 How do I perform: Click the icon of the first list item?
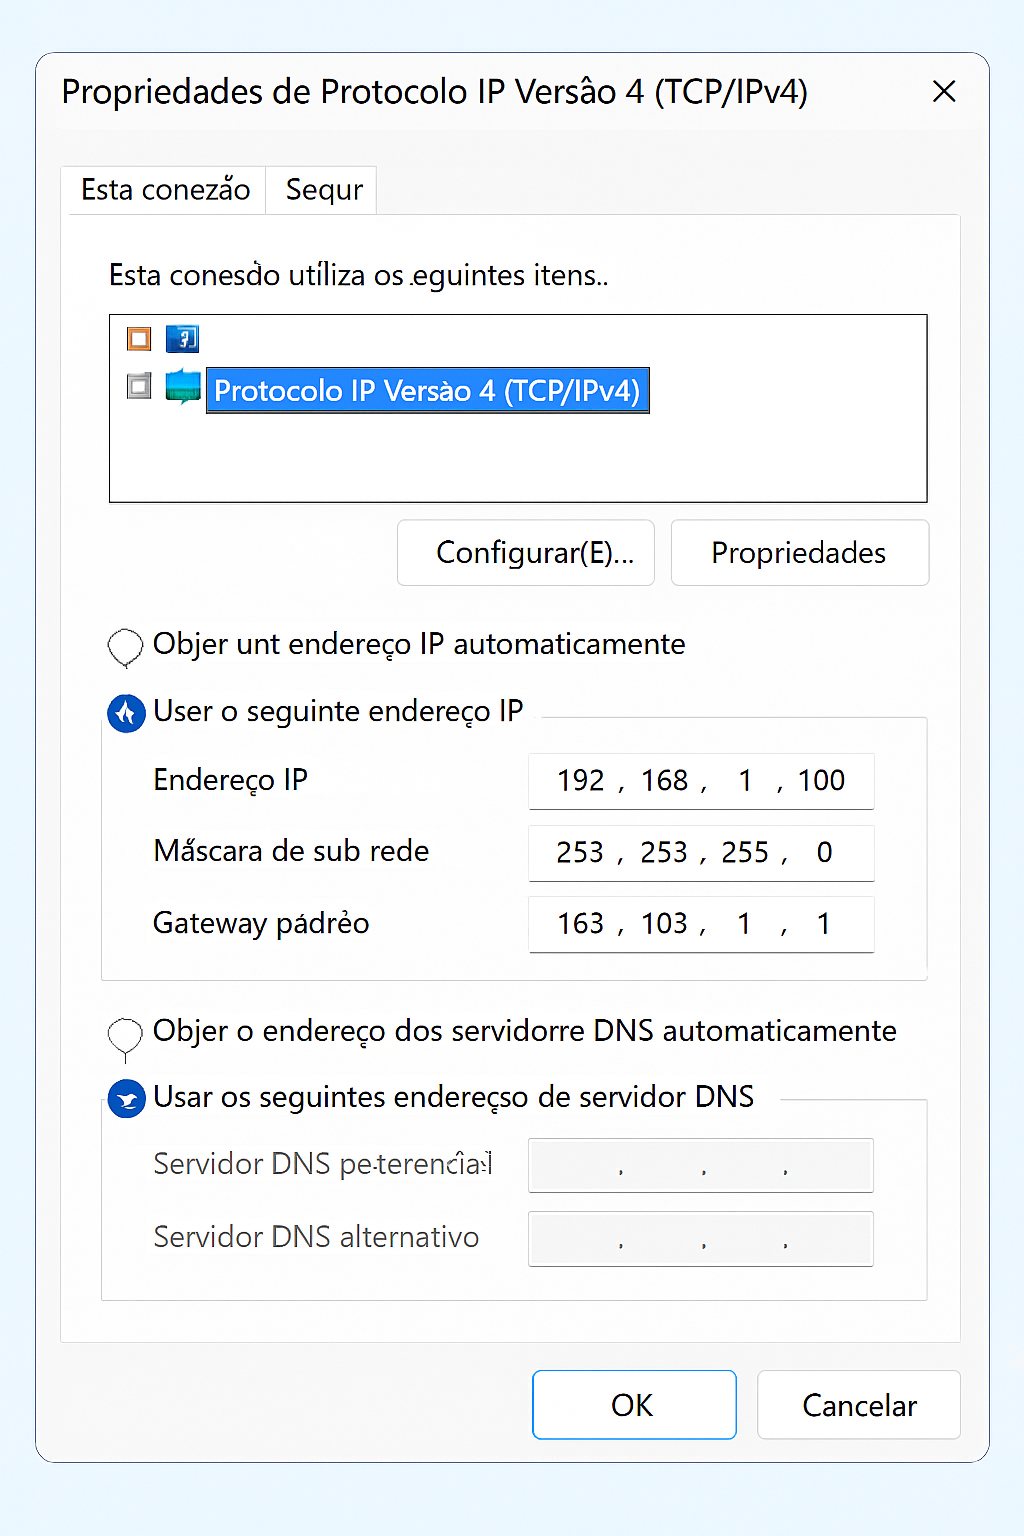pyautogui.click(x=182, y=338)
